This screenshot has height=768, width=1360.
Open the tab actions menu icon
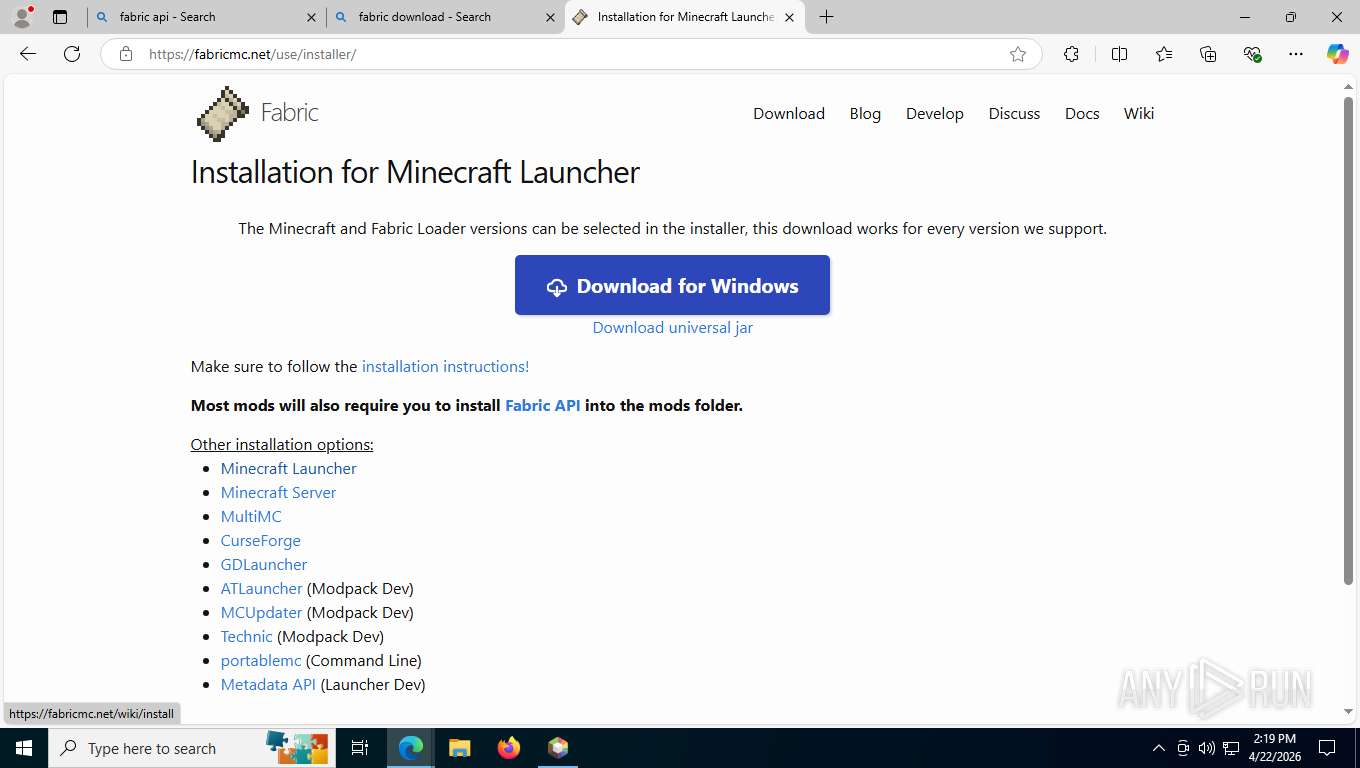click(60, 17)
